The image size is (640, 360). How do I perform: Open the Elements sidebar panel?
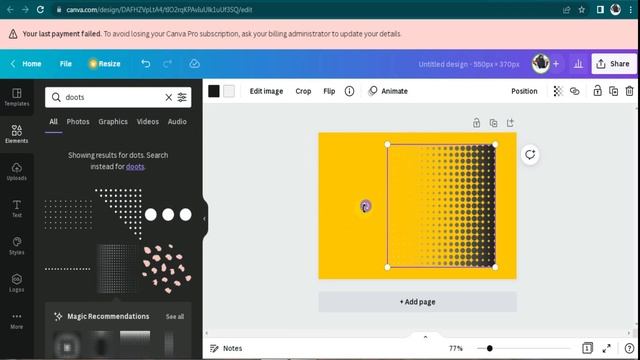click(x=17, y=134)
